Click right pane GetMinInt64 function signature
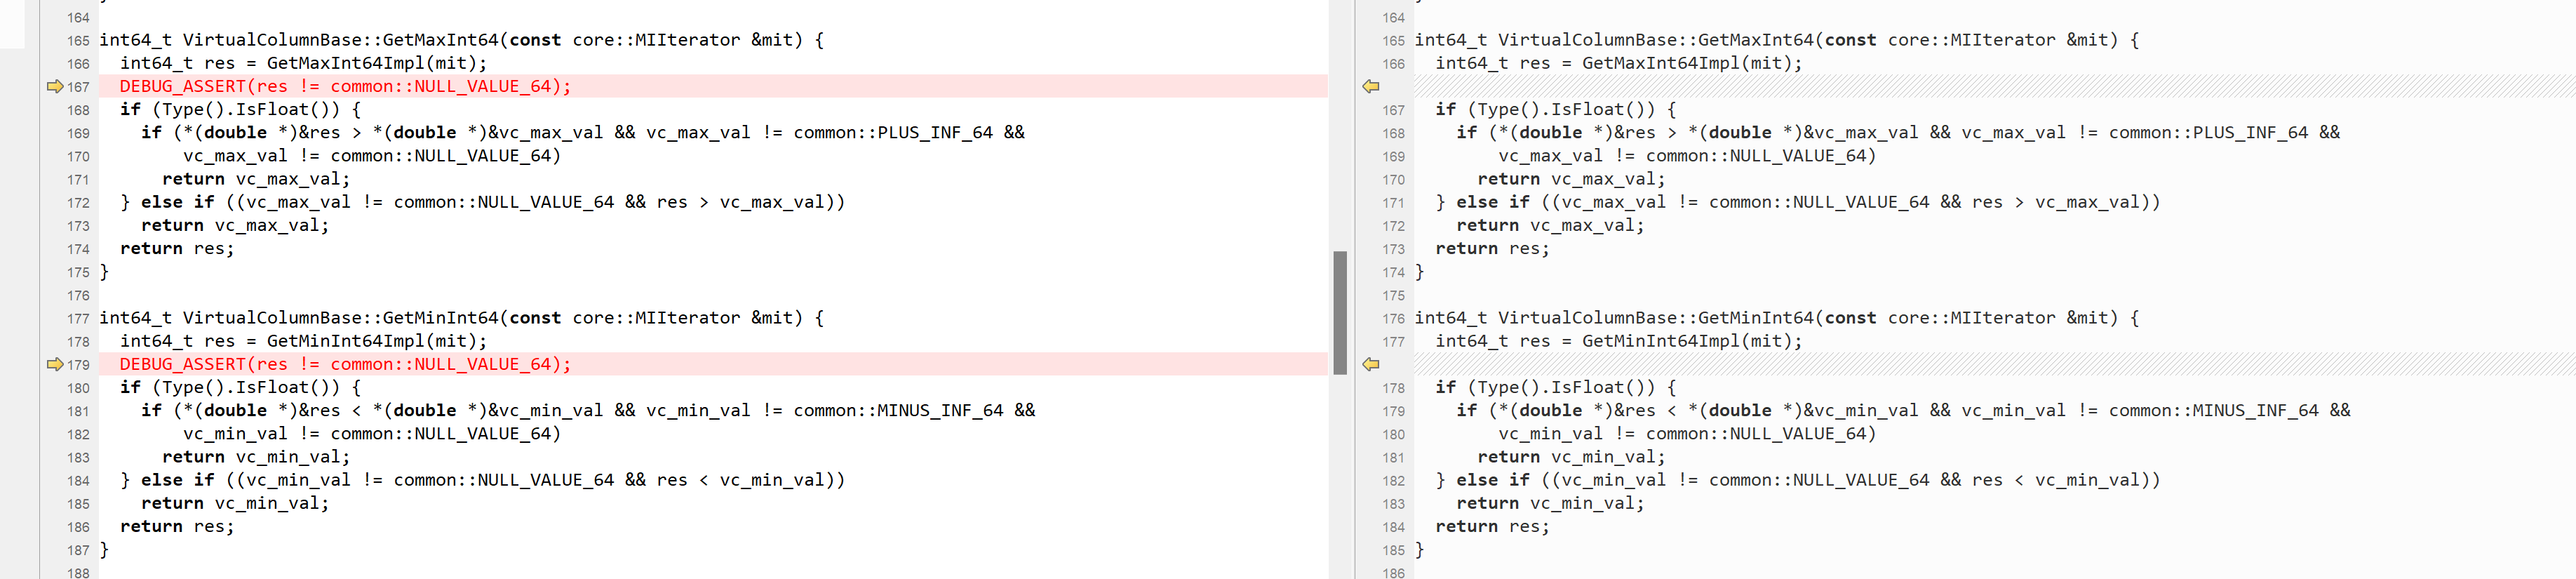 click(x=1777, y=318)
